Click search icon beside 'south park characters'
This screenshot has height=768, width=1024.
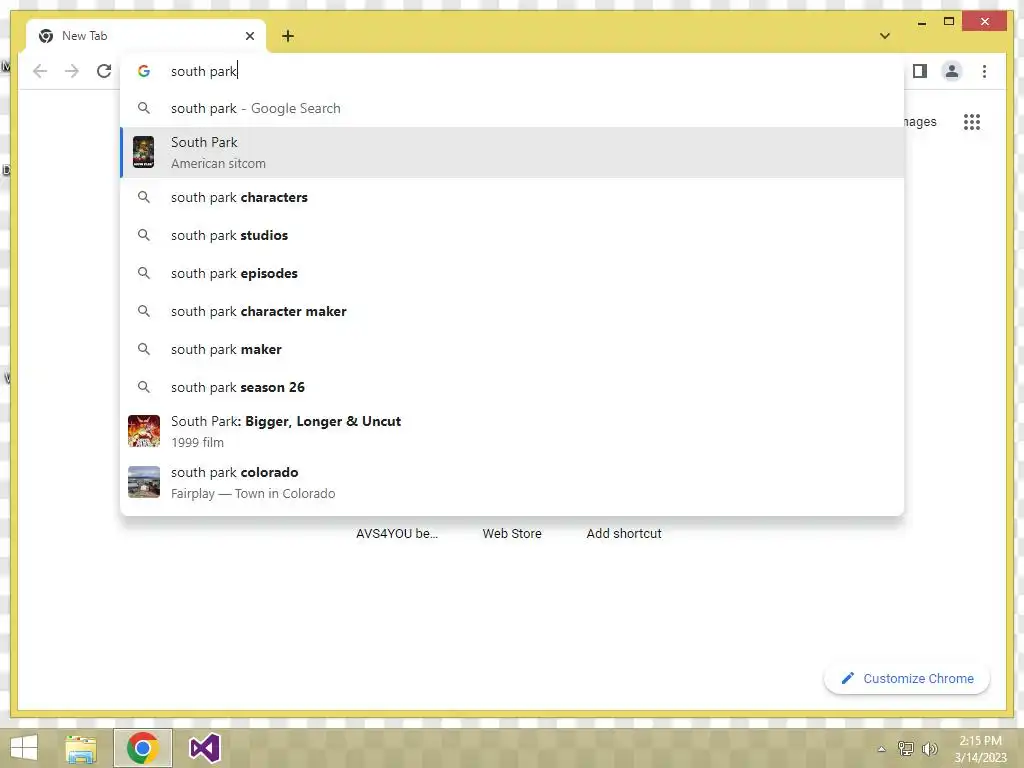coord(144,197)
